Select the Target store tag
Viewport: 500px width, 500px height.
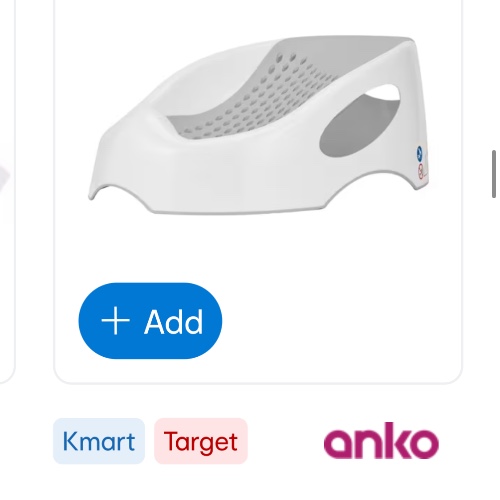tap(201, 441)
